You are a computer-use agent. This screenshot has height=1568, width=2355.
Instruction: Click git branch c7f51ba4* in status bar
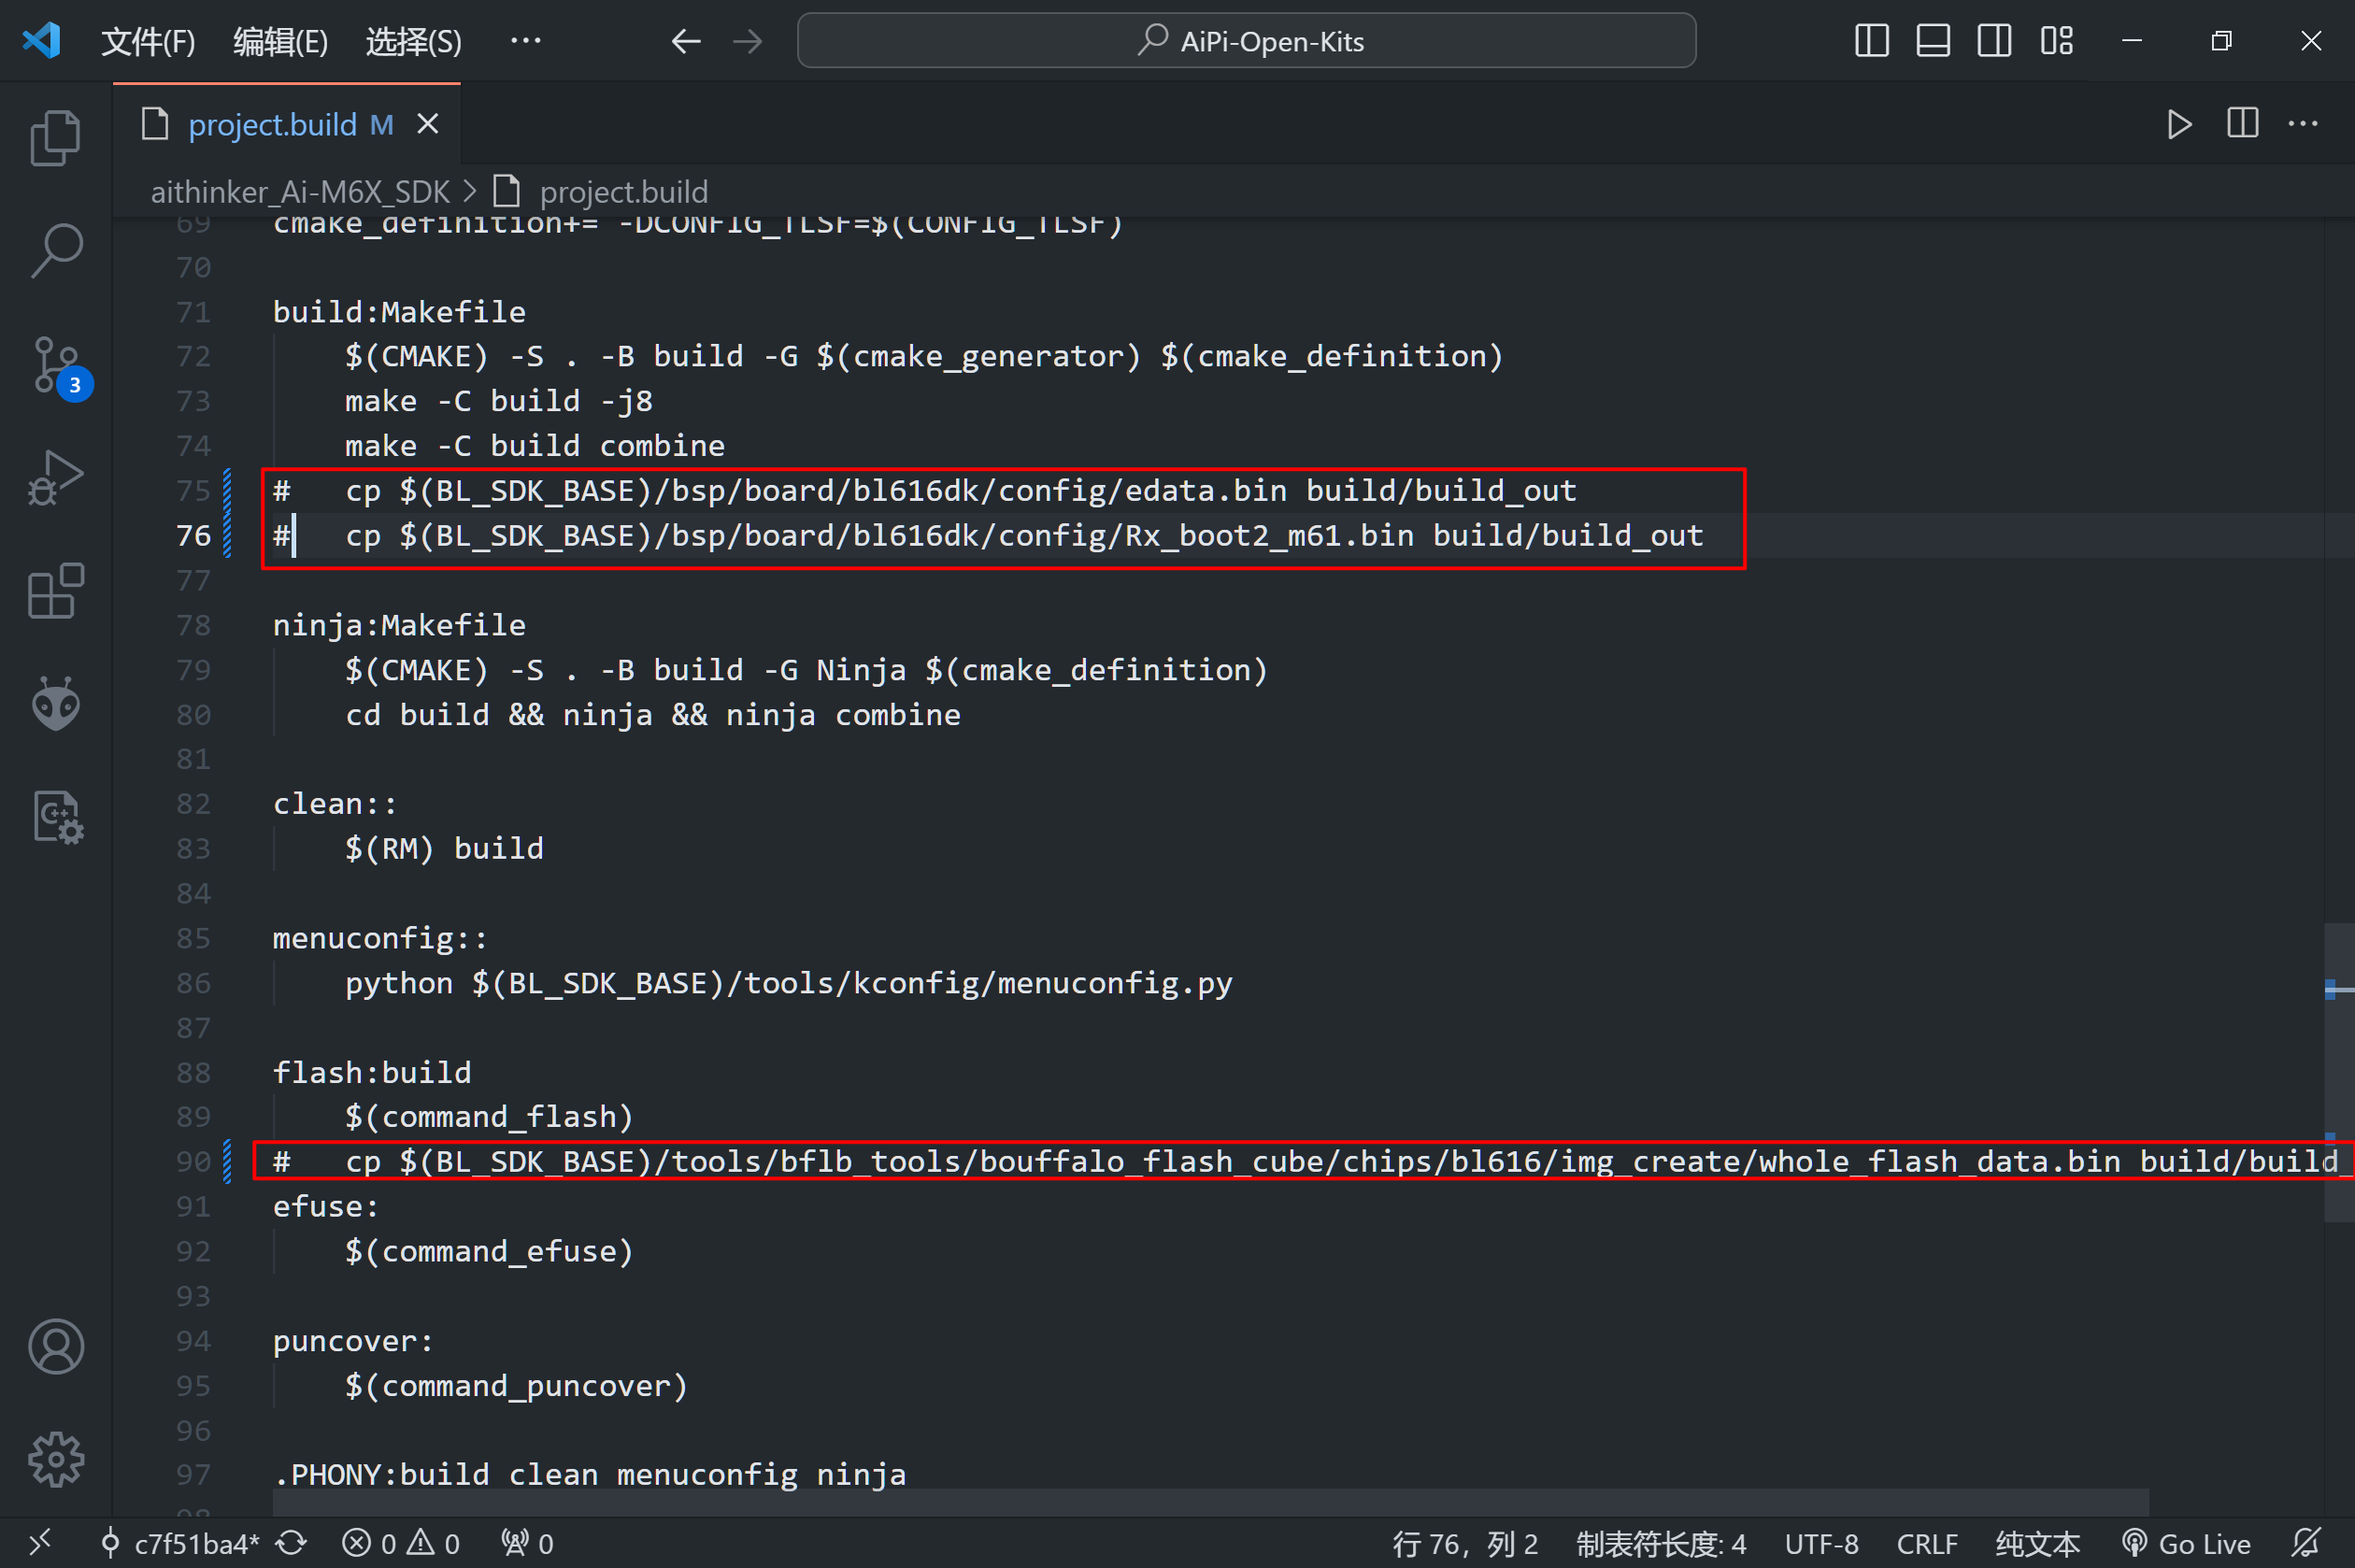[x=181, y=1543]
